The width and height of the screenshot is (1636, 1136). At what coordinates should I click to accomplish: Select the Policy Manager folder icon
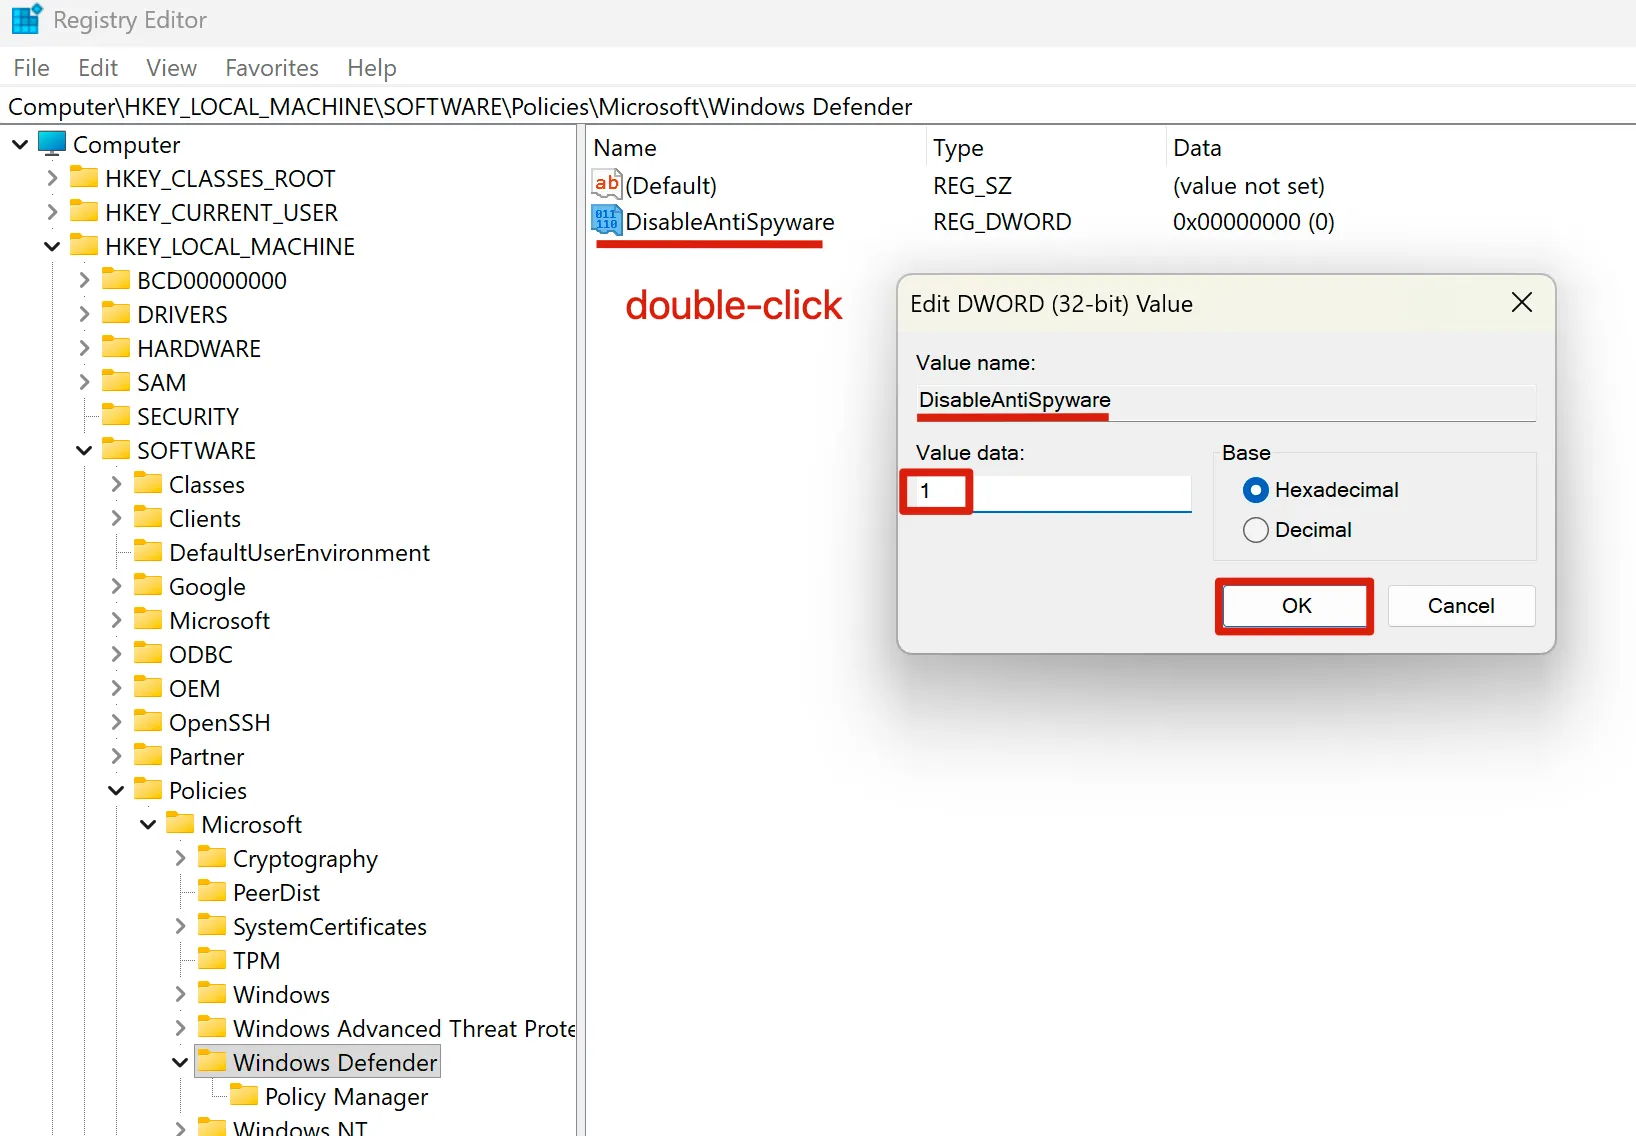(243, 1096)
